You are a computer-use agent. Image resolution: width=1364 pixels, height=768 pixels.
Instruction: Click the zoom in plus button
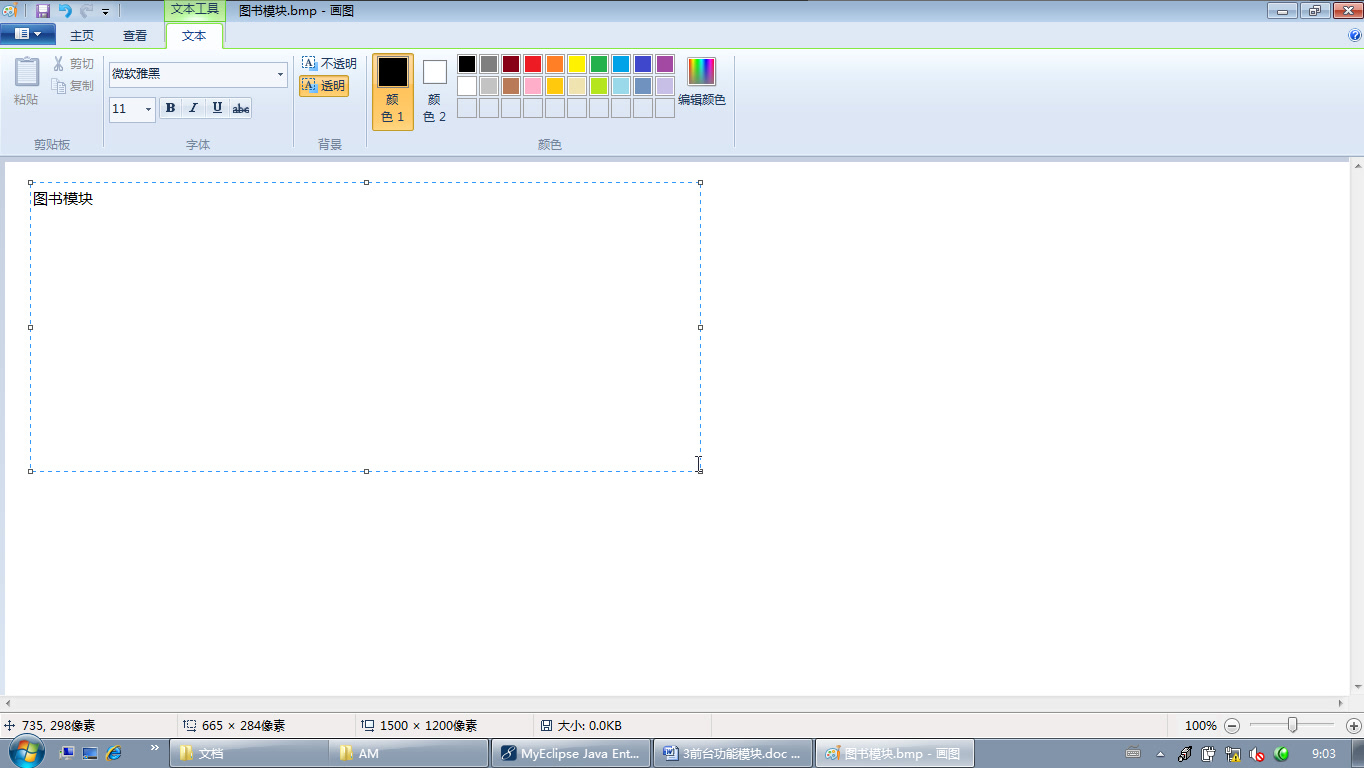[1354, 726]
